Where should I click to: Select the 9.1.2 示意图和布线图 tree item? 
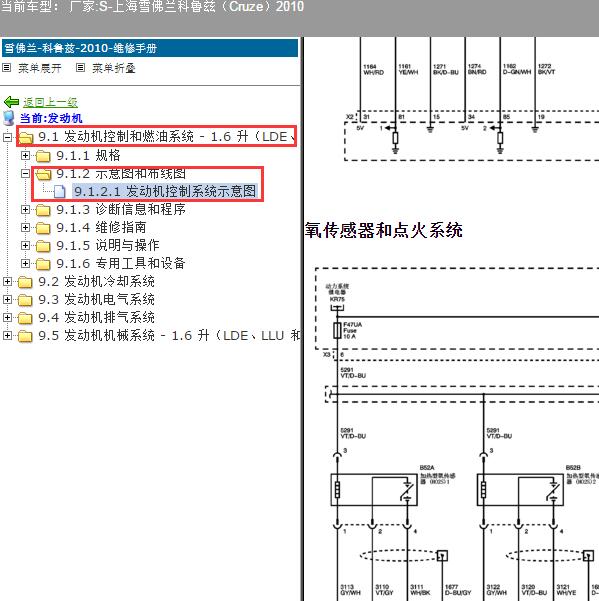click(x=121, y=174)
